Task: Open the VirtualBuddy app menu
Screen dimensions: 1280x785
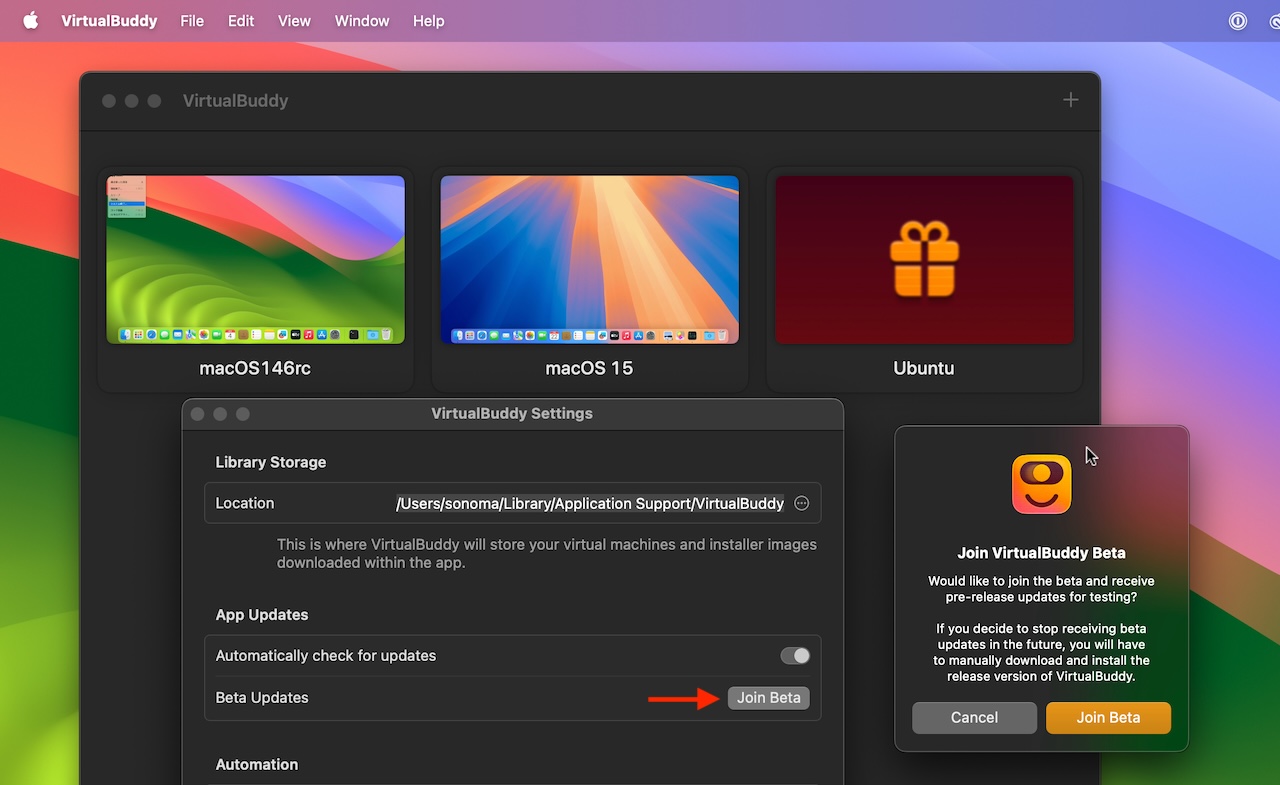Action: point(109,21)
